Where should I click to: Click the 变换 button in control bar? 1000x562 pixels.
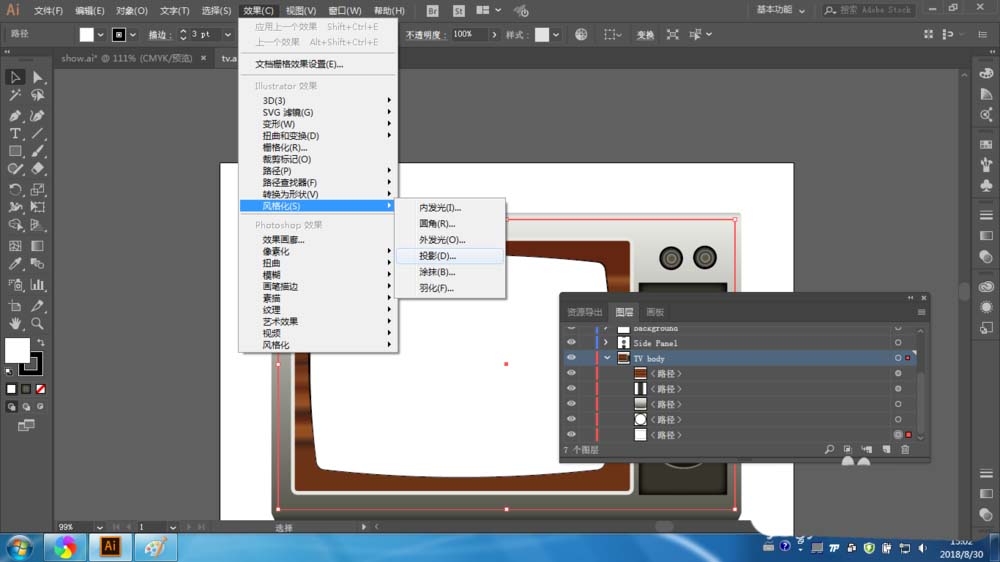[645, 35]
